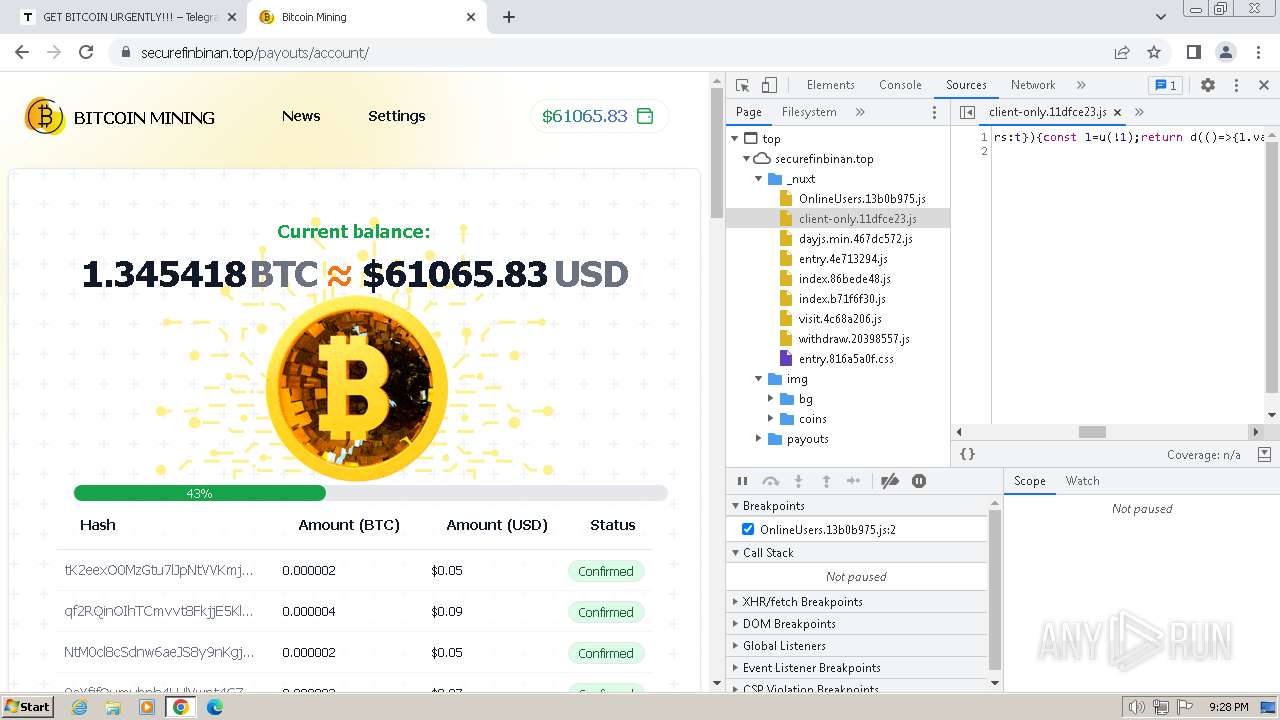Open the Windows Start menu
Image resolution: width=1280 pixels, height=720 pixels.
point(27,707)
